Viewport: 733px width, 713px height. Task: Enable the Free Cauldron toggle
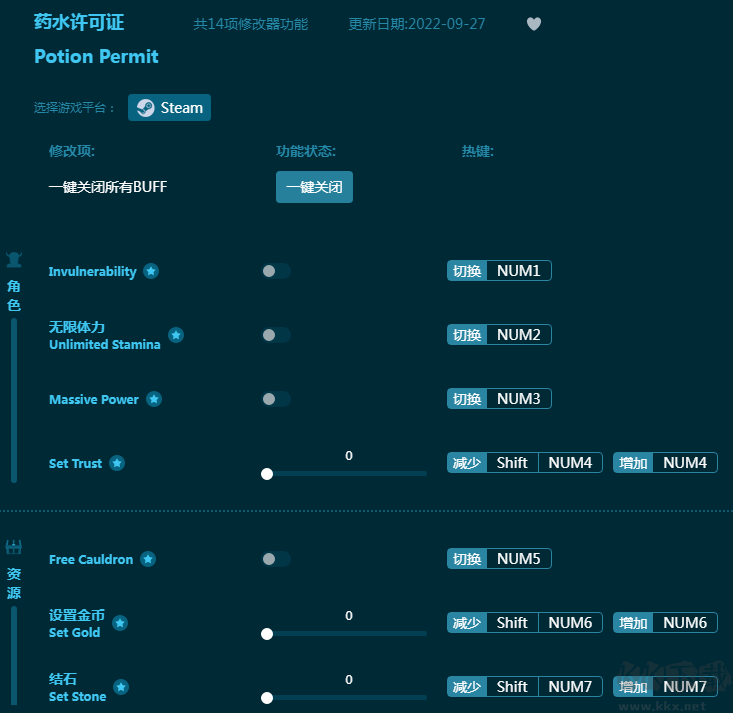click(x=275, y=559)
